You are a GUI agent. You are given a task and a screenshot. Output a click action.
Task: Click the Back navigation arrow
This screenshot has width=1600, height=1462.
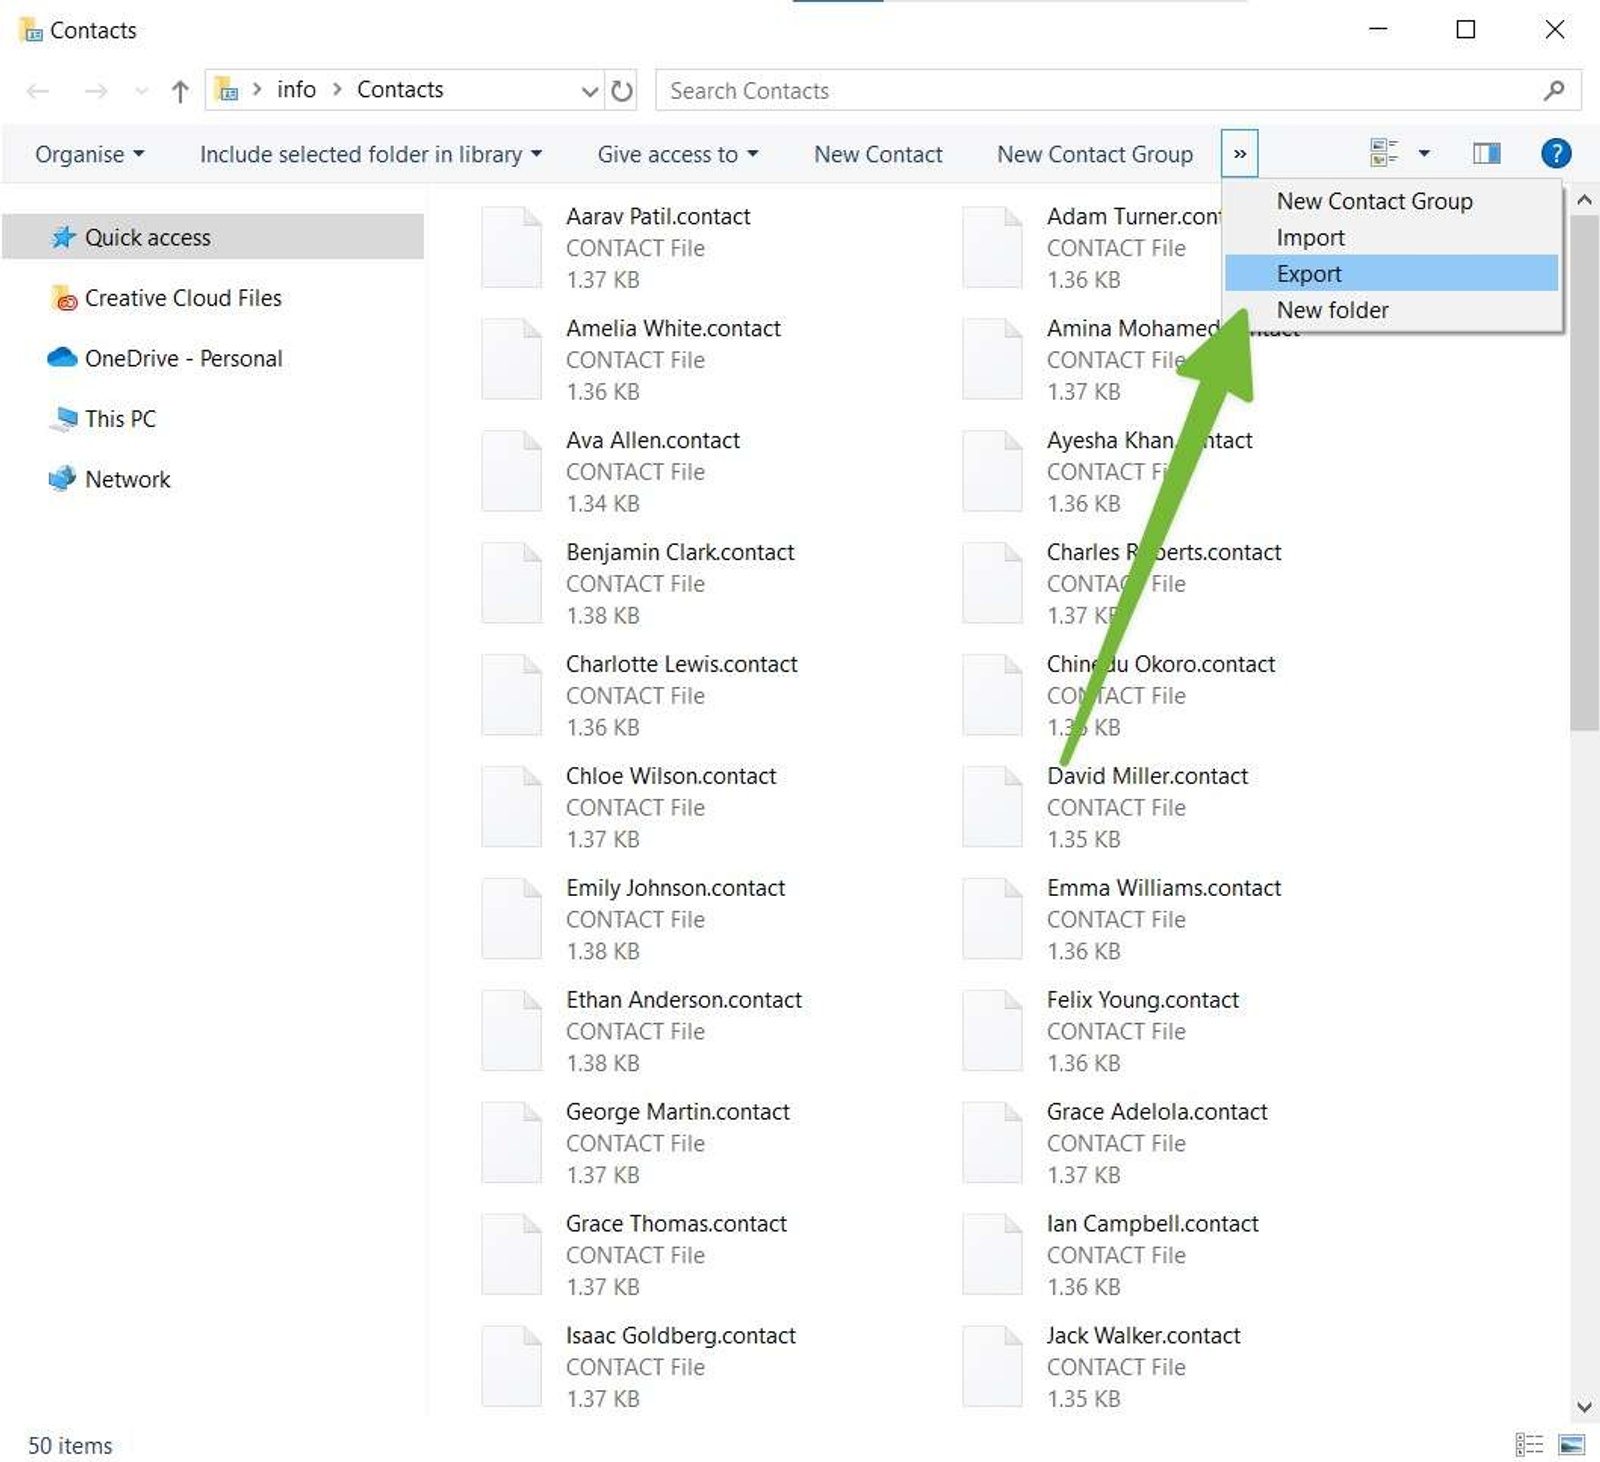pyautogui.click(x=38, y=91)
